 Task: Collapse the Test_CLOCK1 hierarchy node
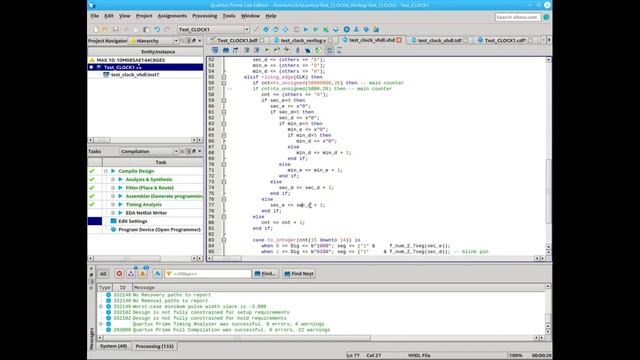click(91, 67)
